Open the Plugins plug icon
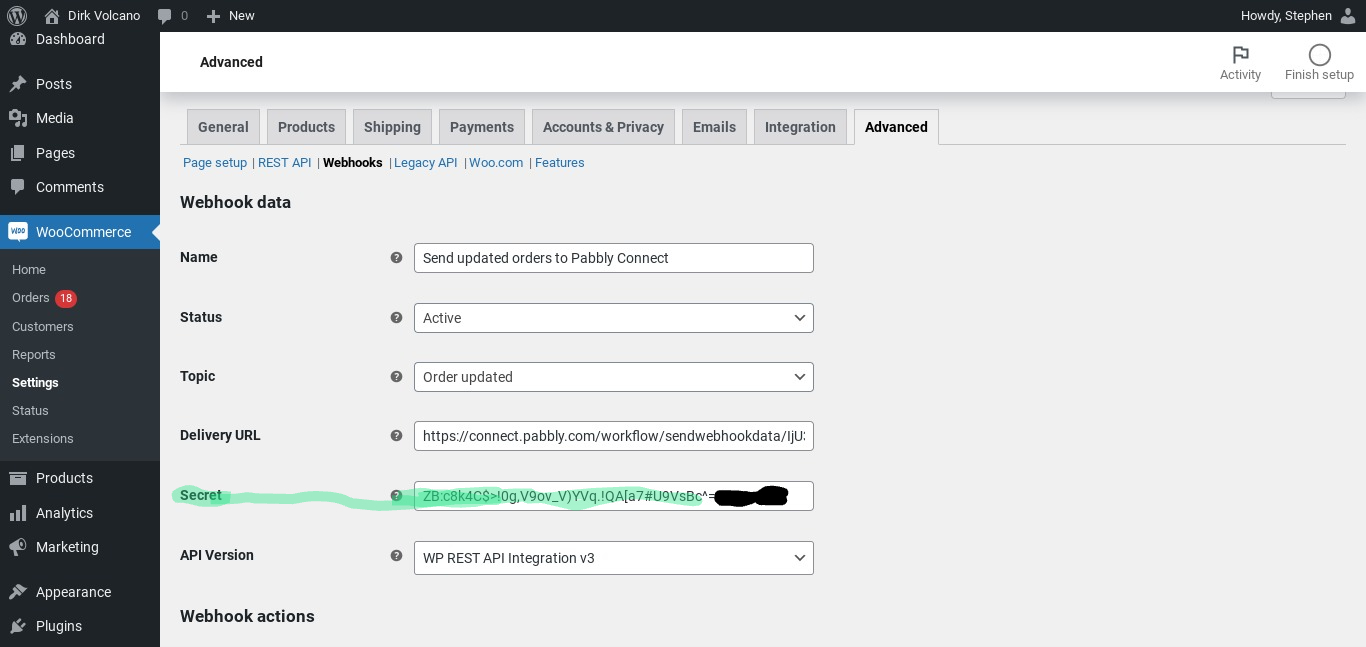 coord(18,626)
